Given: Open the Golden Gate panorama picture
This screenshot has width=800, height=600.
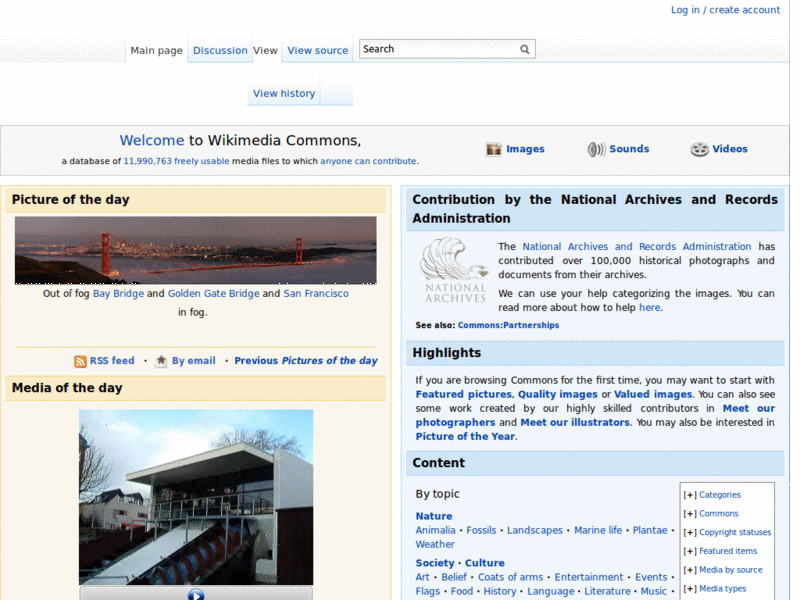Looking at the screenshot, I should pos(195,250).
